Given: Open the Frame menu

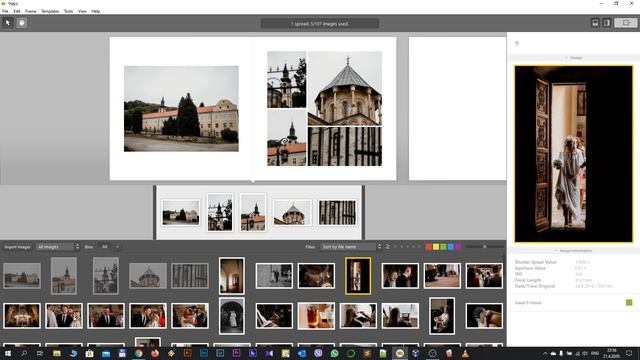Looking at the screenshot, I should [x=31, y=11].
